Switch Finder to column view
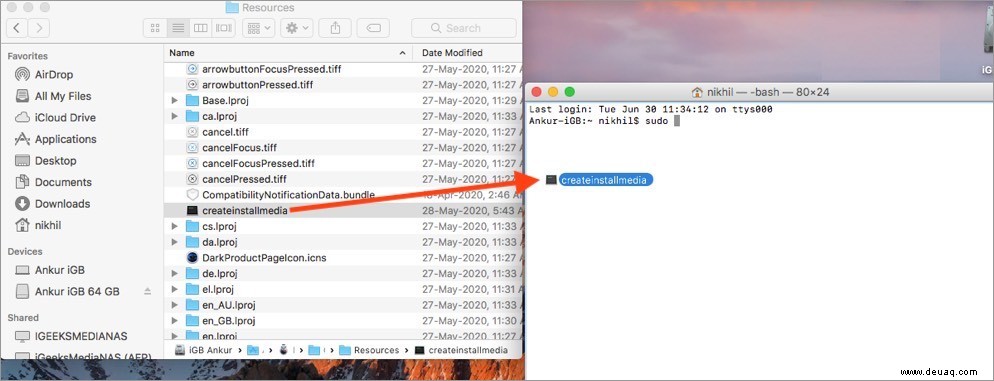The image size is (994, 381). click(200, 28)
